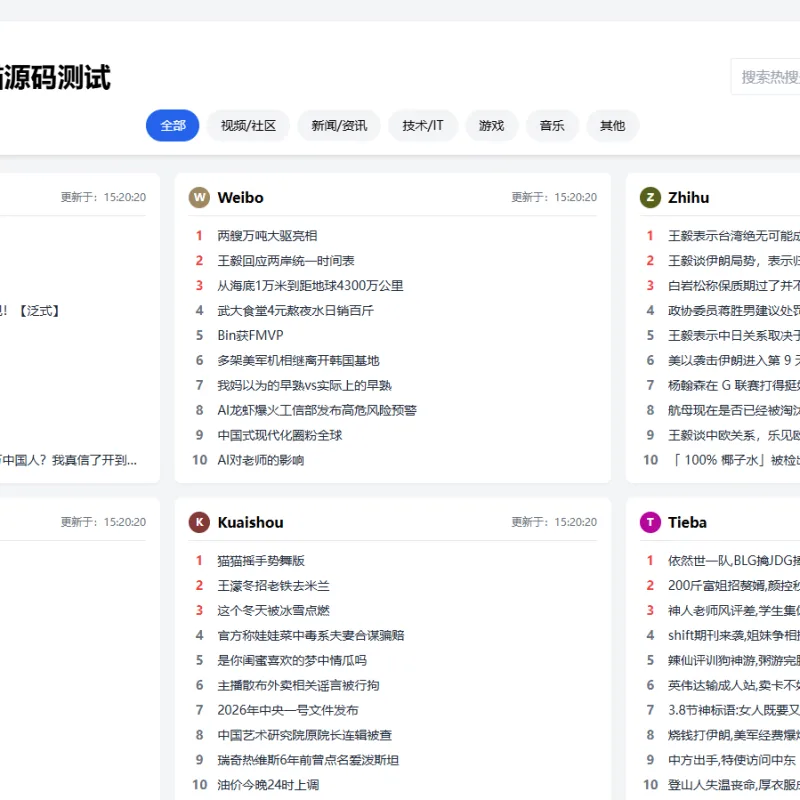Open Kuaishou topic 官方称娃娃菜中毒系夫妻合谋骗赔
Screen dimensions: 800x800
tap(311, 636)
